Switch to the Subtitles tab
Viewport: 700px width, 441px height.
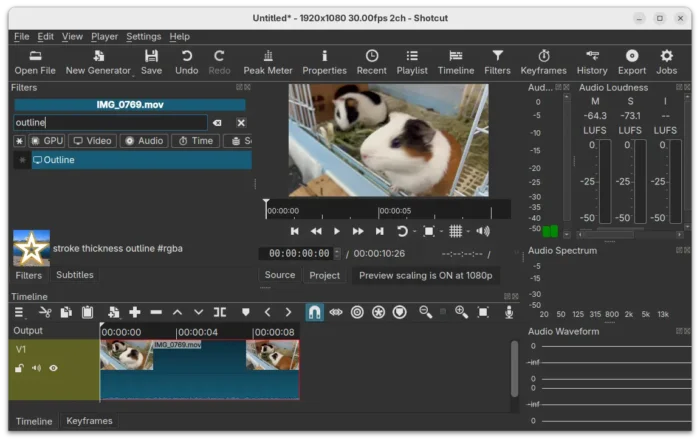[x=75, y=275]
